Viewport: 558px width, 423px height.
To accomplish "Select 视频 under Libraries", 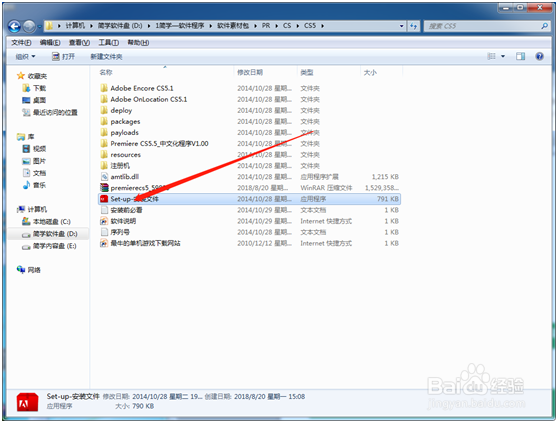I will coord(39,149).
